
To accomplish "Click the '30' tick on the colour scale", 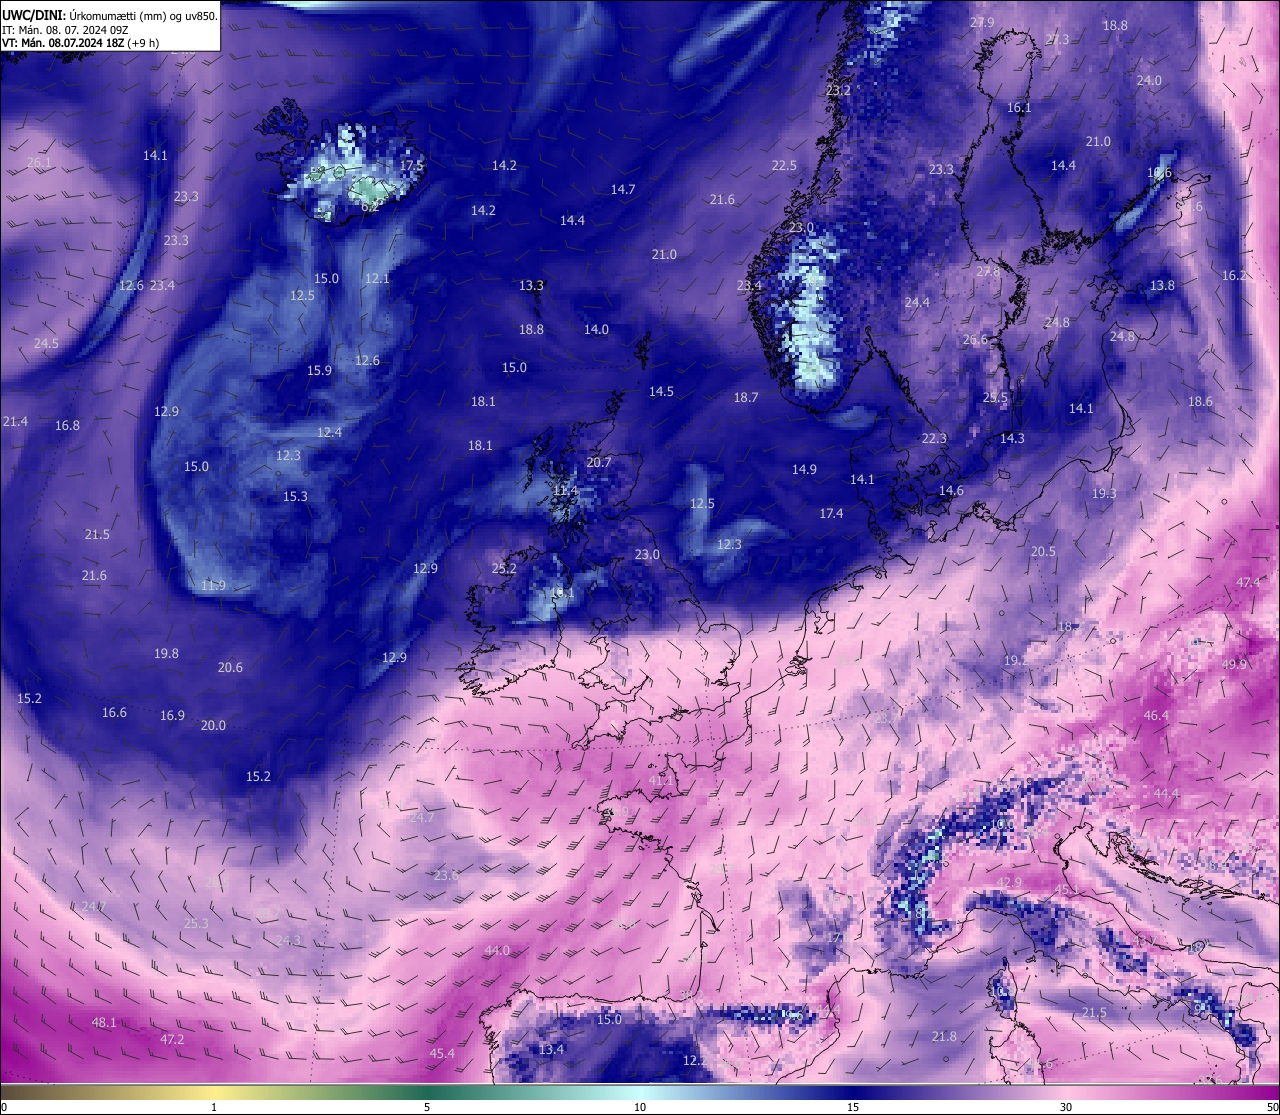I will (1066, 1107).
